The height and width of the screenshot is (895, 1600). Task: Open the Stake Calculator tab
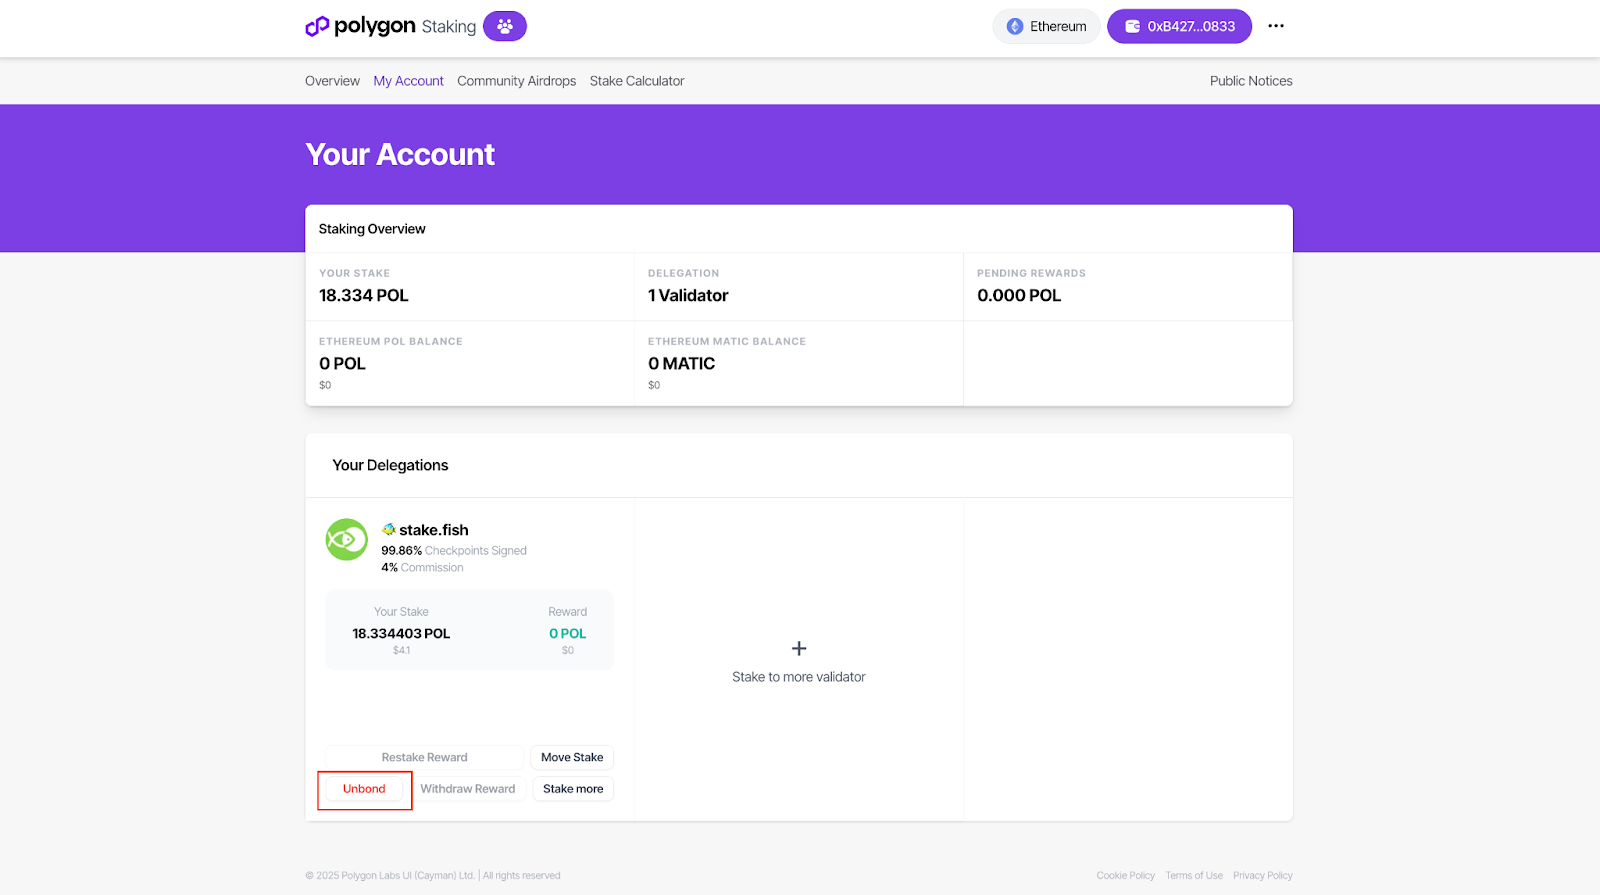pyautogui.click(x=637, y=81)
